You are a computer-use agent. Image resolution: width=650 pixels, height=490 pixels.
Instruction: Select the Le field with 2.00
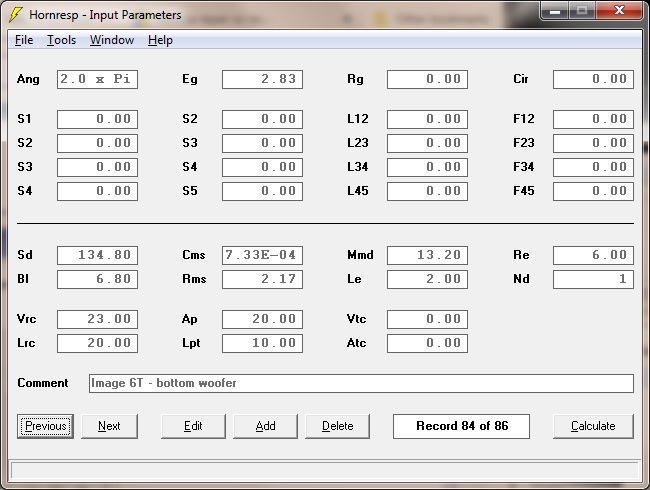tap(427, 279)
